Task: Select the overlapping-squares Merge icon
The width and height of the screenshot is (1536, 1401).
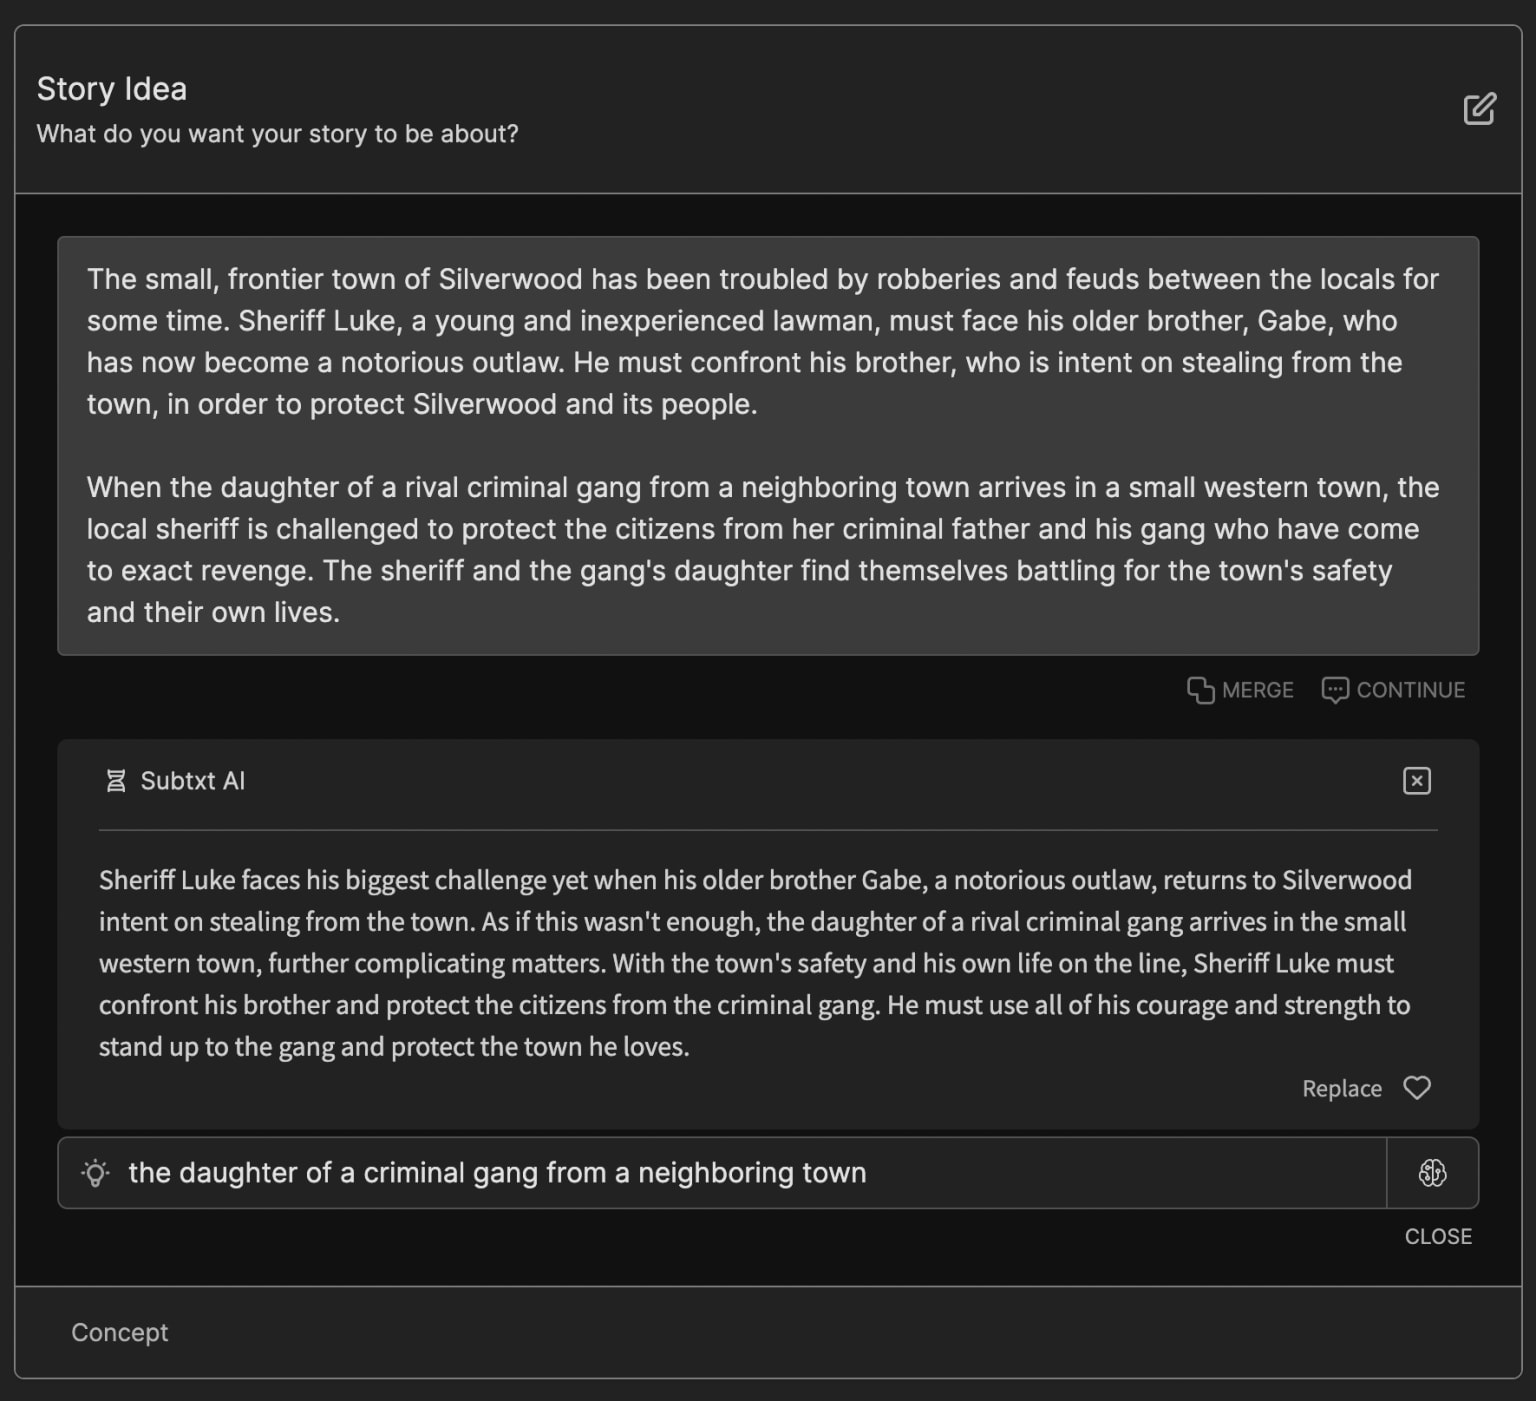Action: [x=1202, y=689]
